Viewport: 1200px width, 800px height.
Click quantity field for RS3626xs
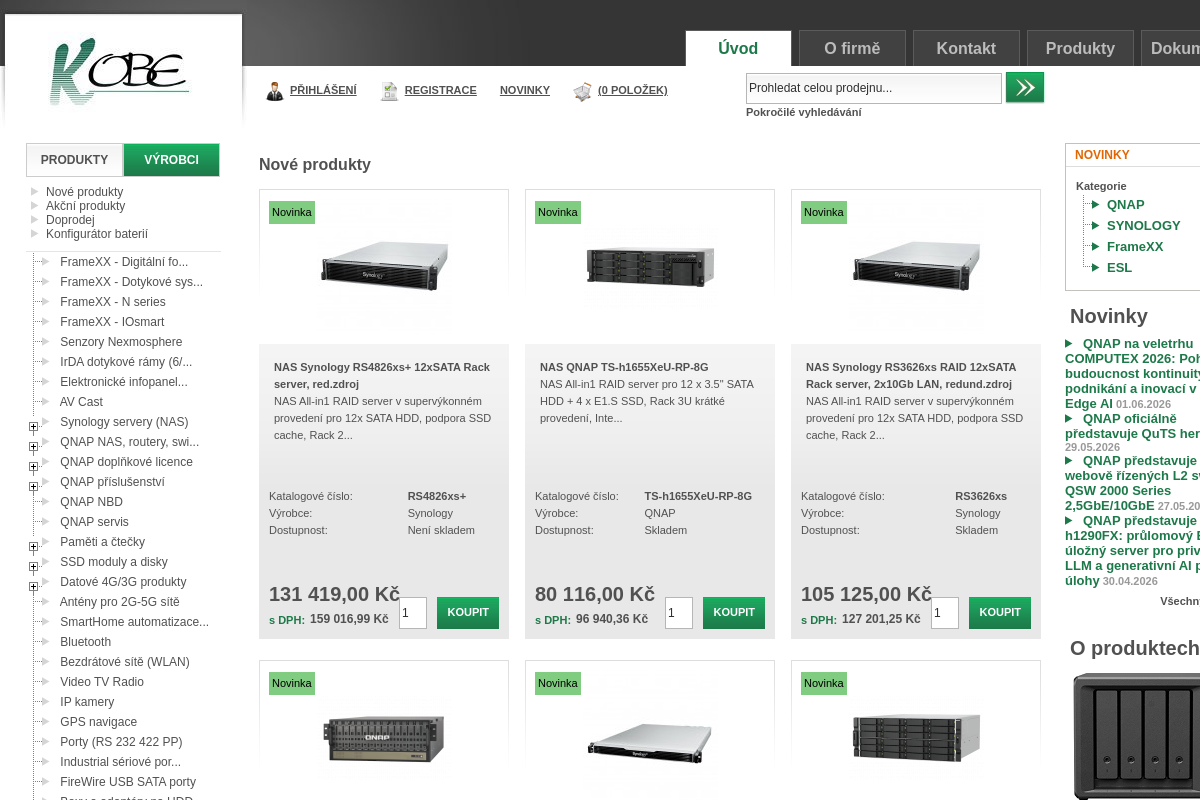click(945, 613)
